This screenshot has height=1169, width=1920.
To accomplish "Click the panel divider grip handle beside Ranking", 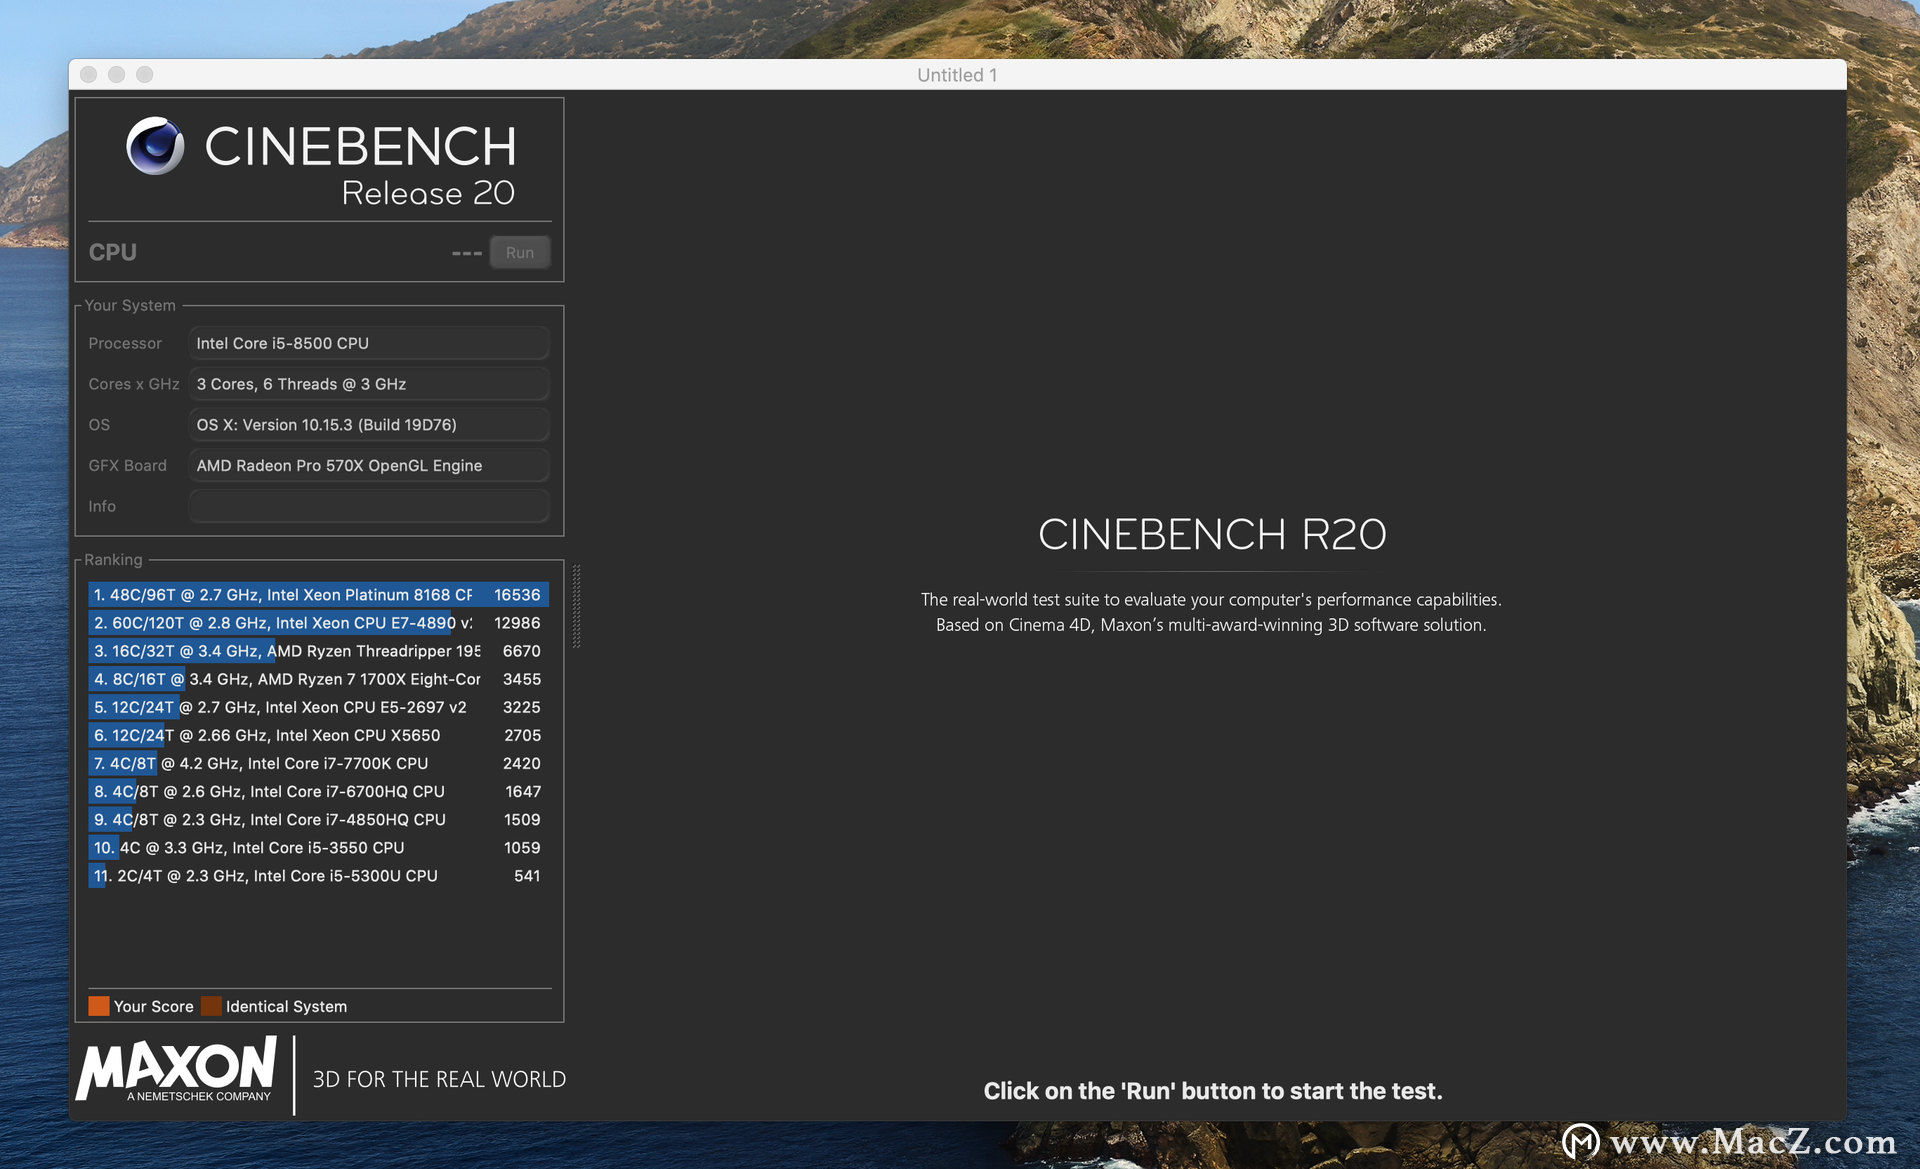I will pos(576,606).
